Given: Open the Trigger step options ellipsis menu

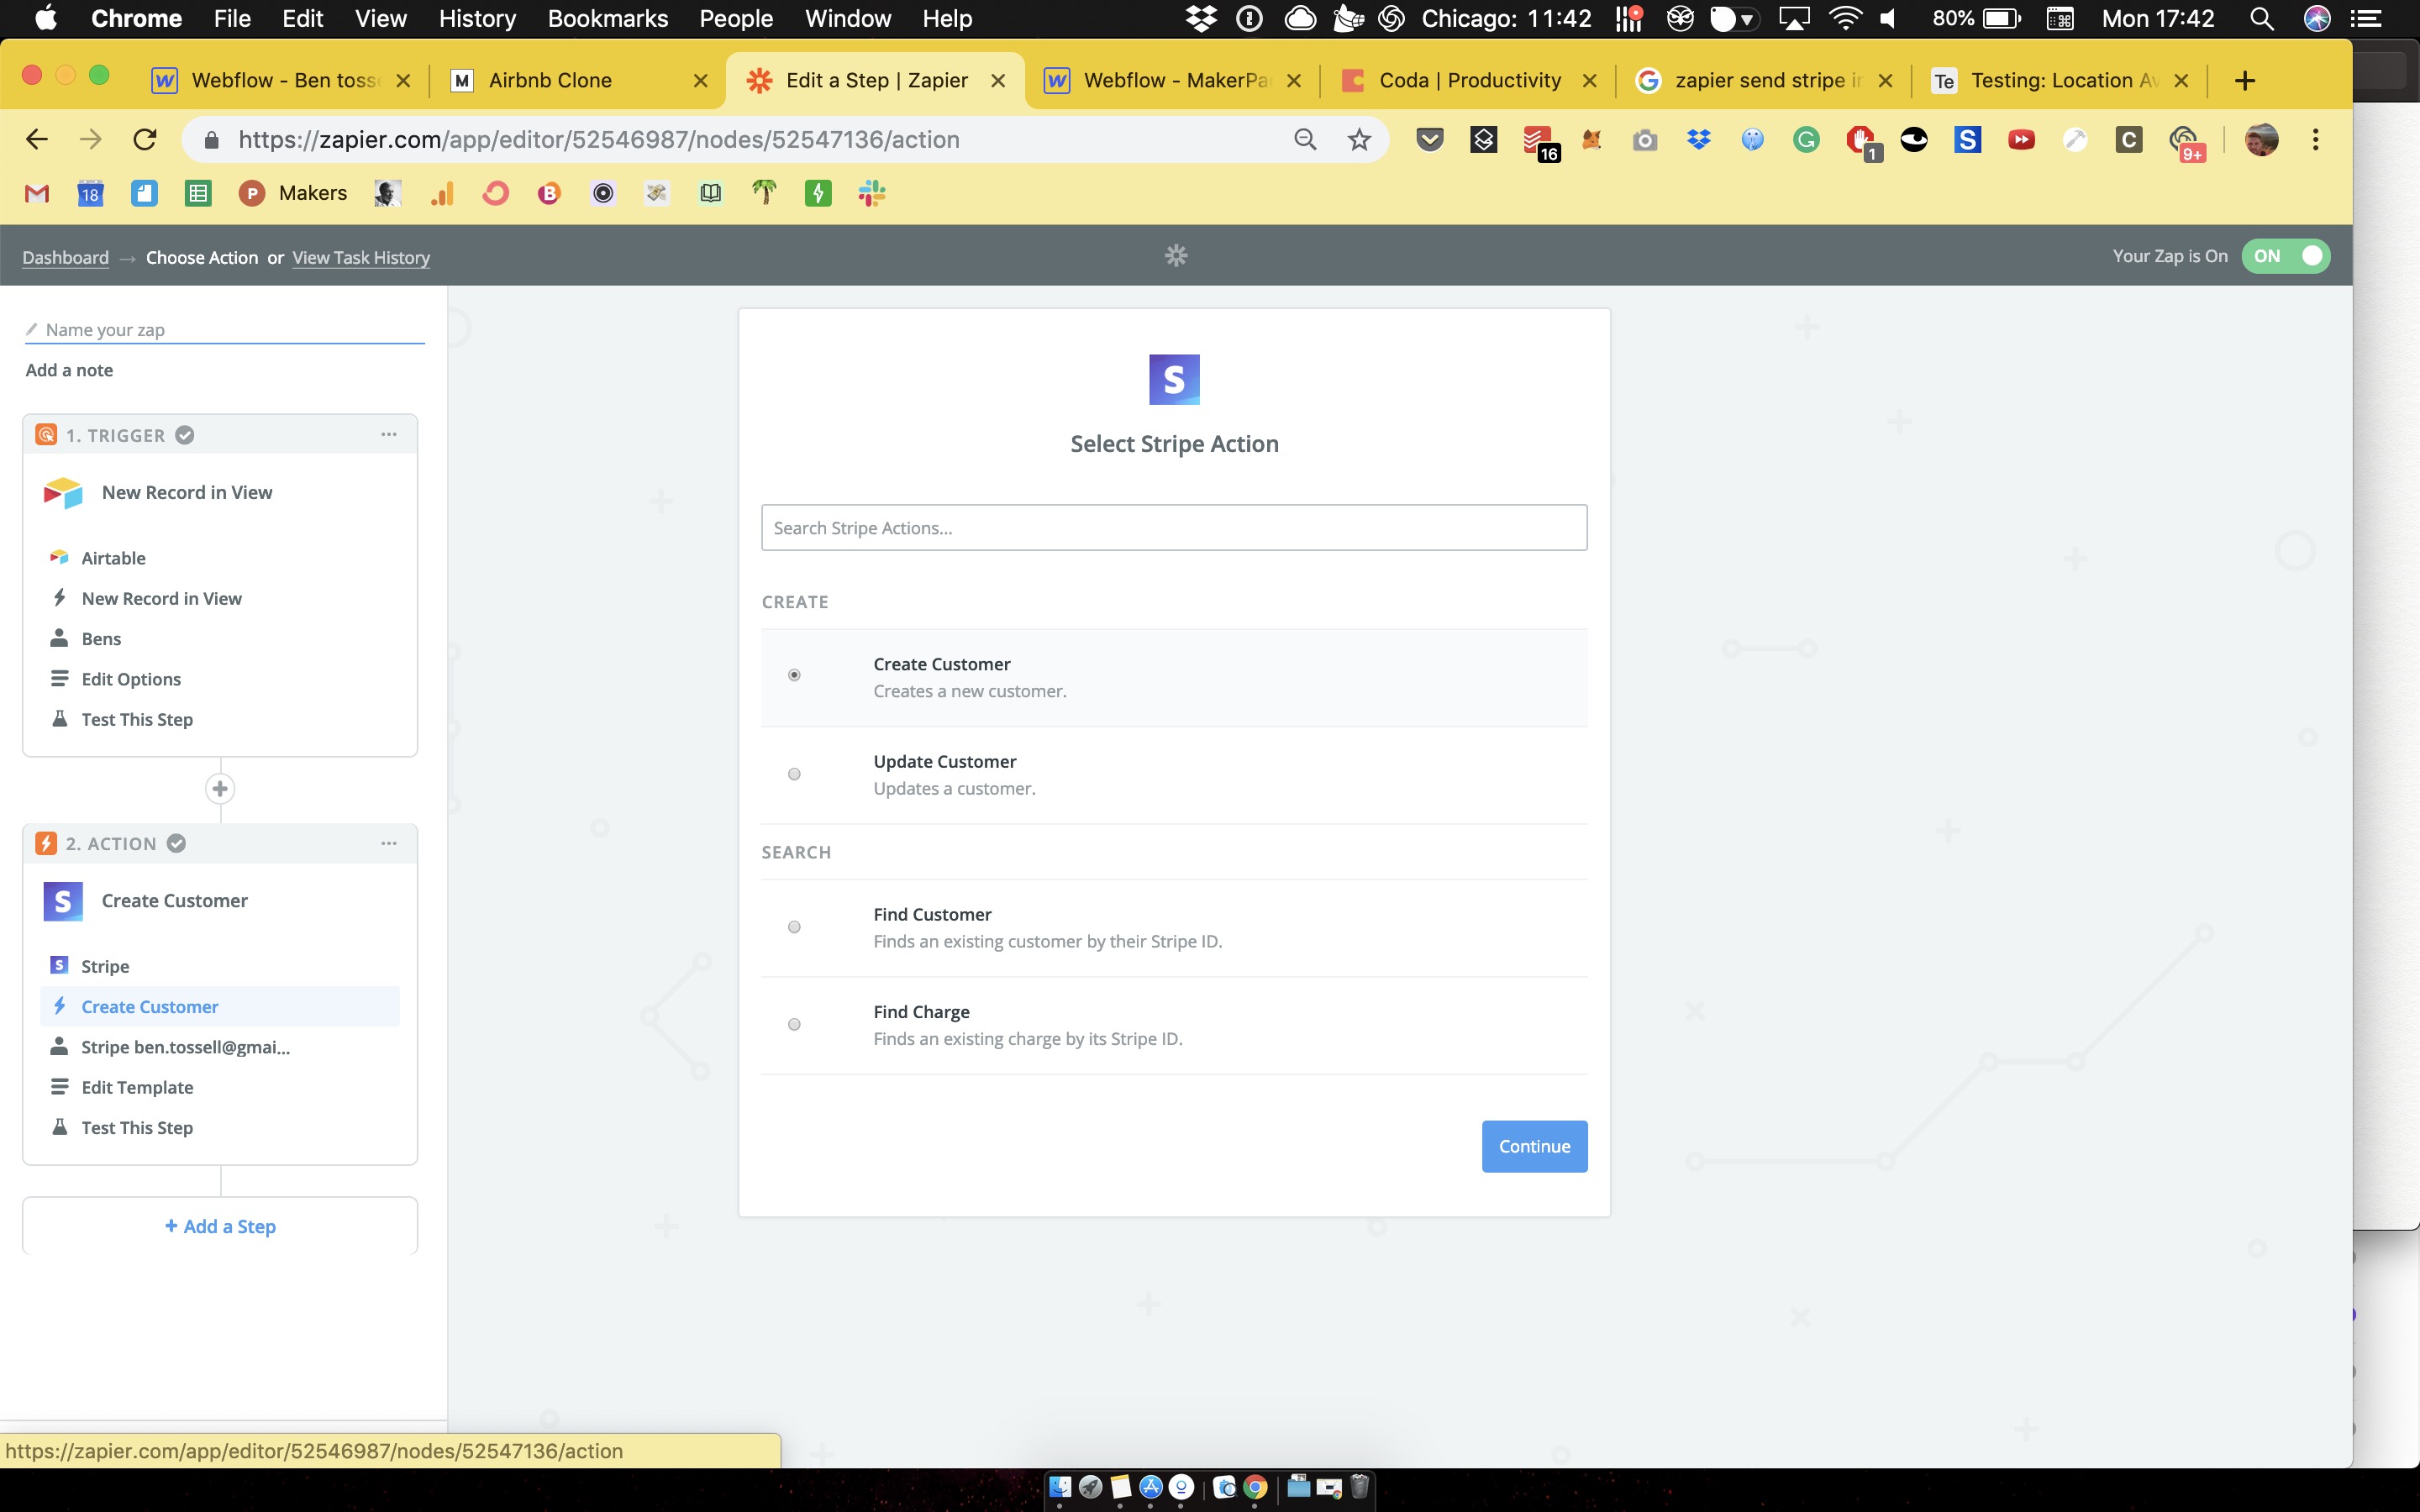Looking at the screenshot, I should coord(389,435).
